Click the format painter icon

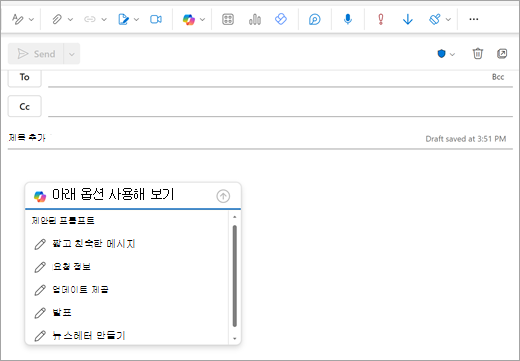click(x=435, y=19)
